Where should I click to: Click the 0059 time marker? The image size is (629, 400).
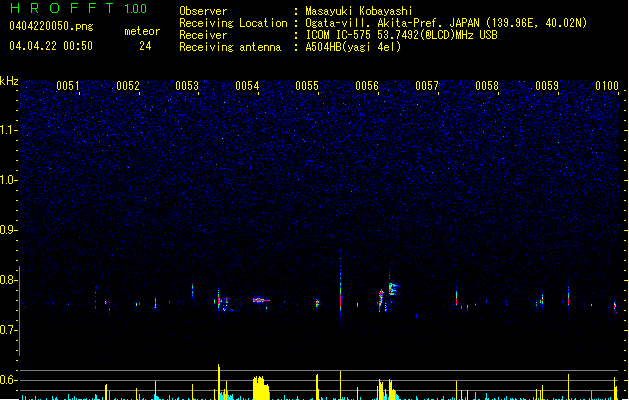(547, 86)
